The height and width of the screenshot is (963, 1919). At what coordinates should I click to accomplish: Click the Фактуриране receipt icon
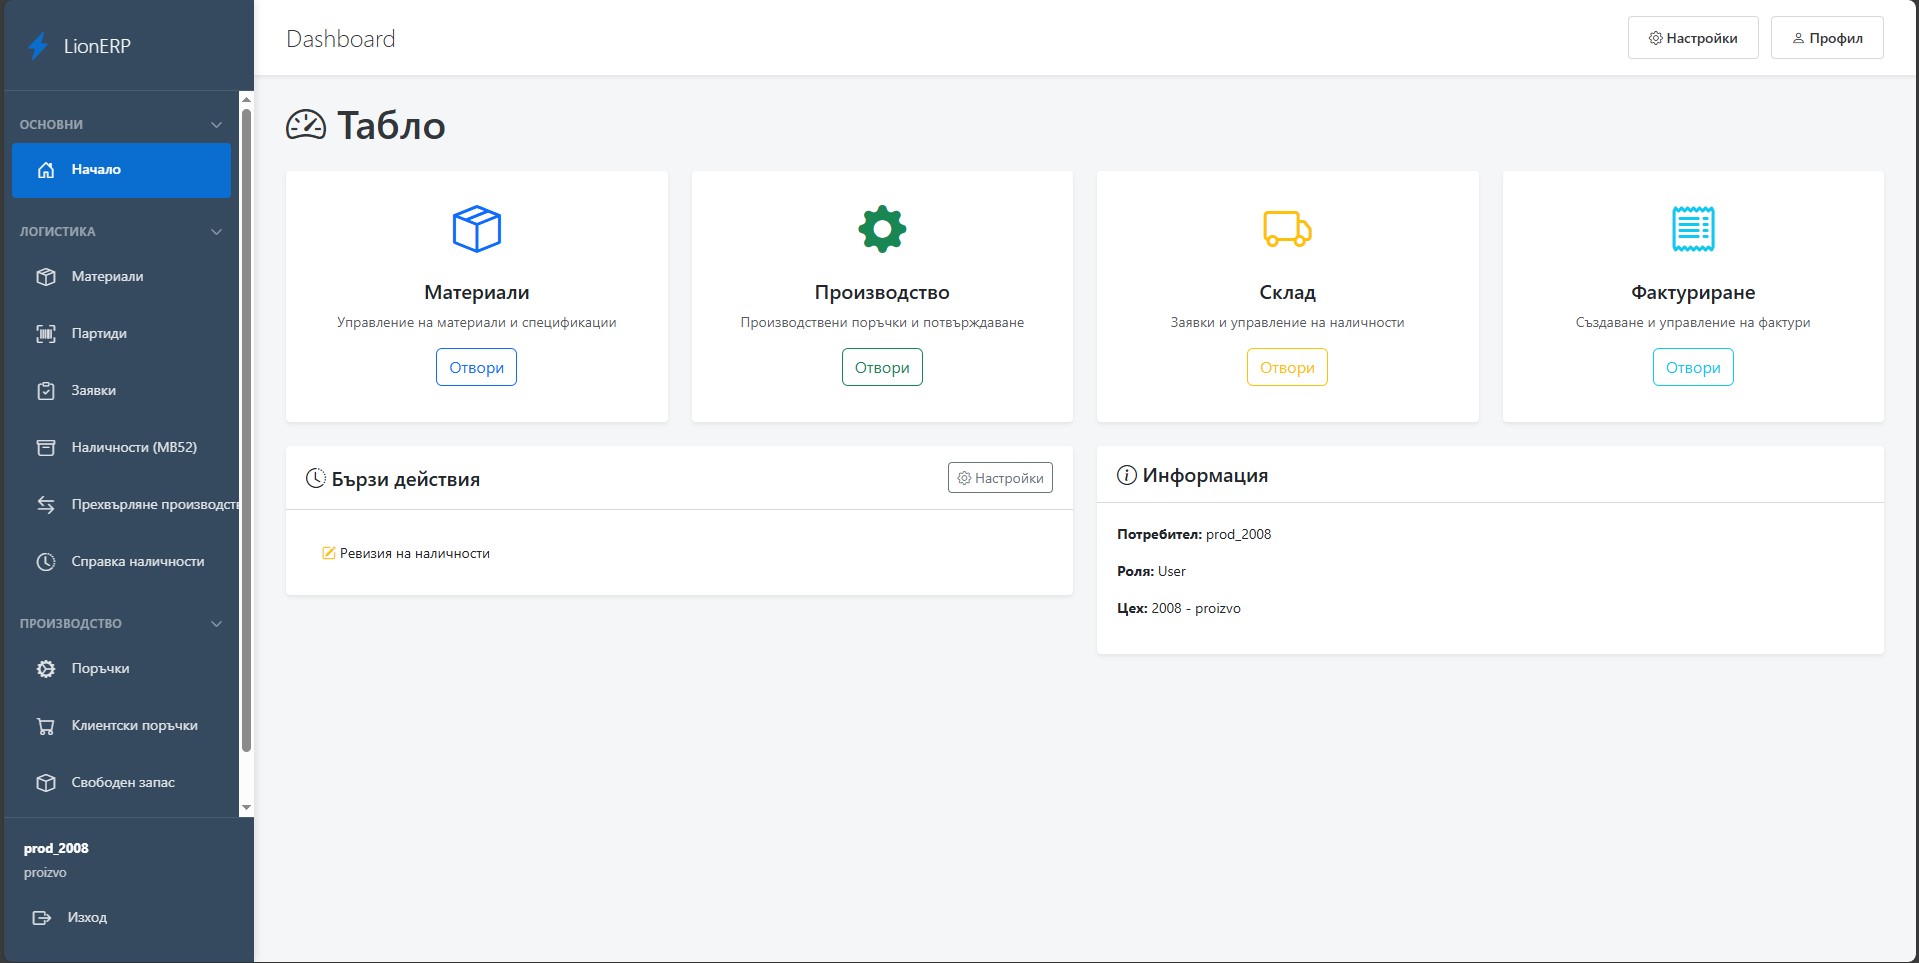pyautogui.click(x=1692, y=229)
